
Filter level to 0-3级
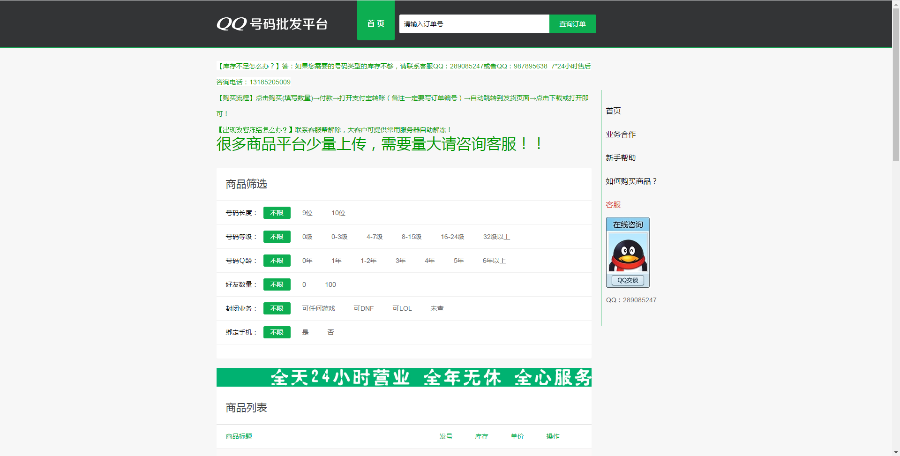(339, 237)
